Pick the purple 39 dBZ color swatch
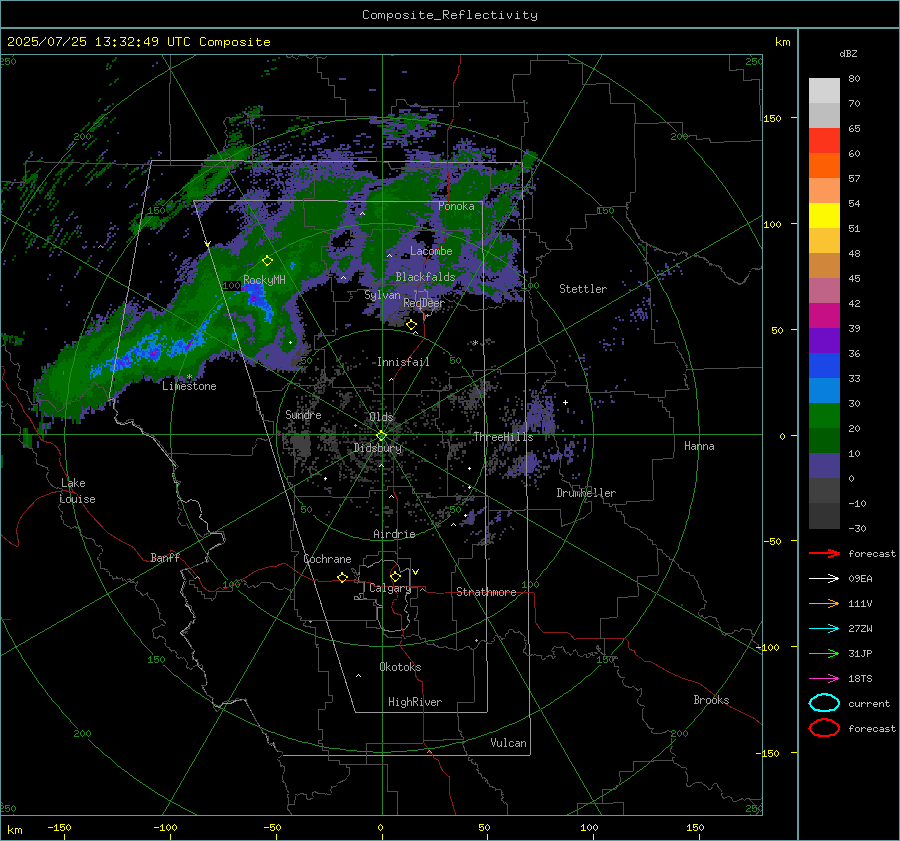Viewport: 900px width, 841px height. [824, 340]
